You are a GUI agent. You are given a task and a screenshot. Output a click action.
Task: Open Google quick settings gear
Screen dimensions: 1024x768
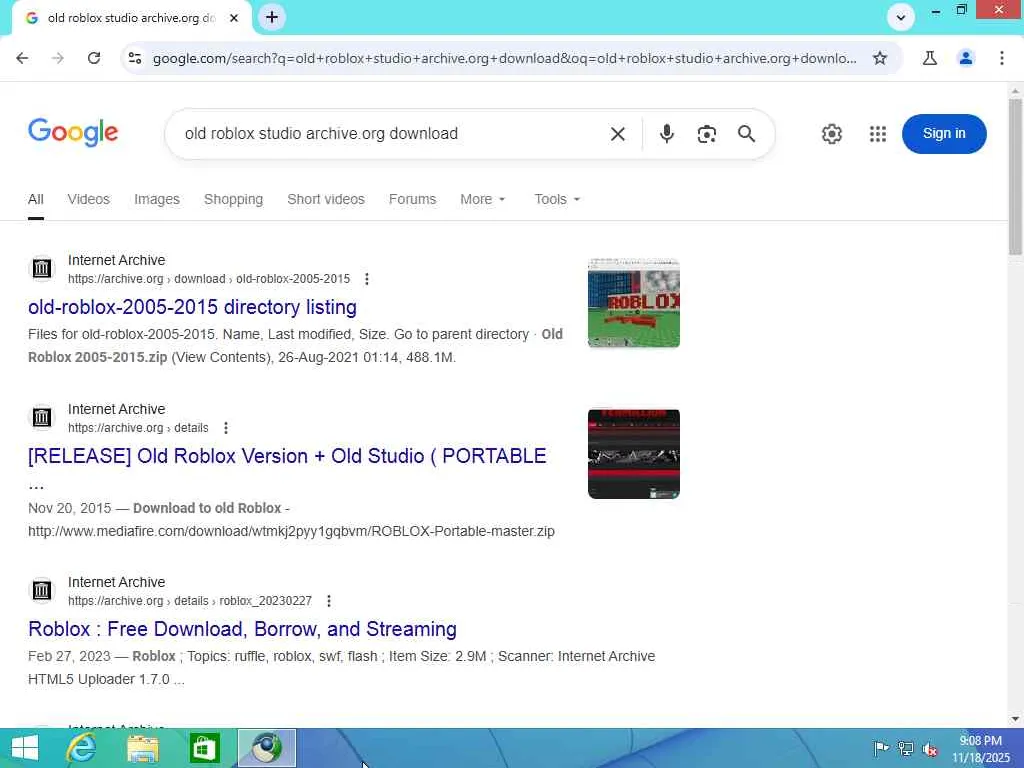pyautogui.click(x=831, y=134)
